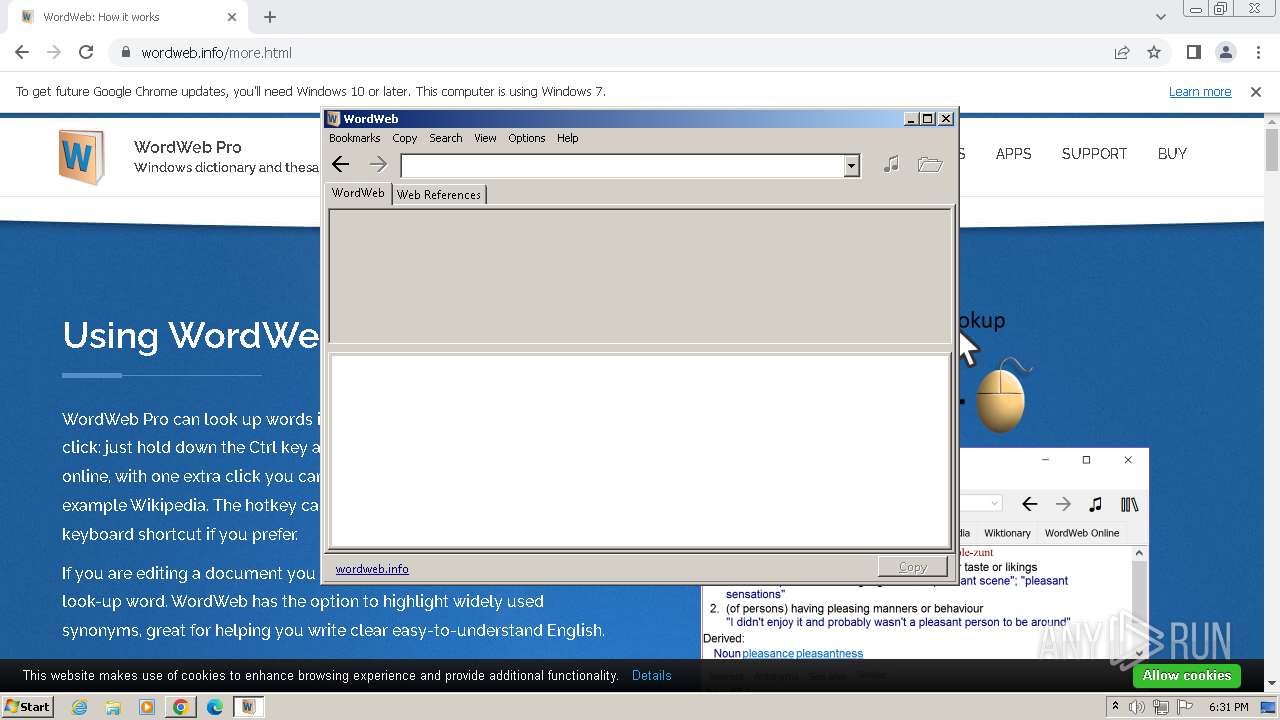Expand the WordWeb search word dropdown

tap(851, 166)
